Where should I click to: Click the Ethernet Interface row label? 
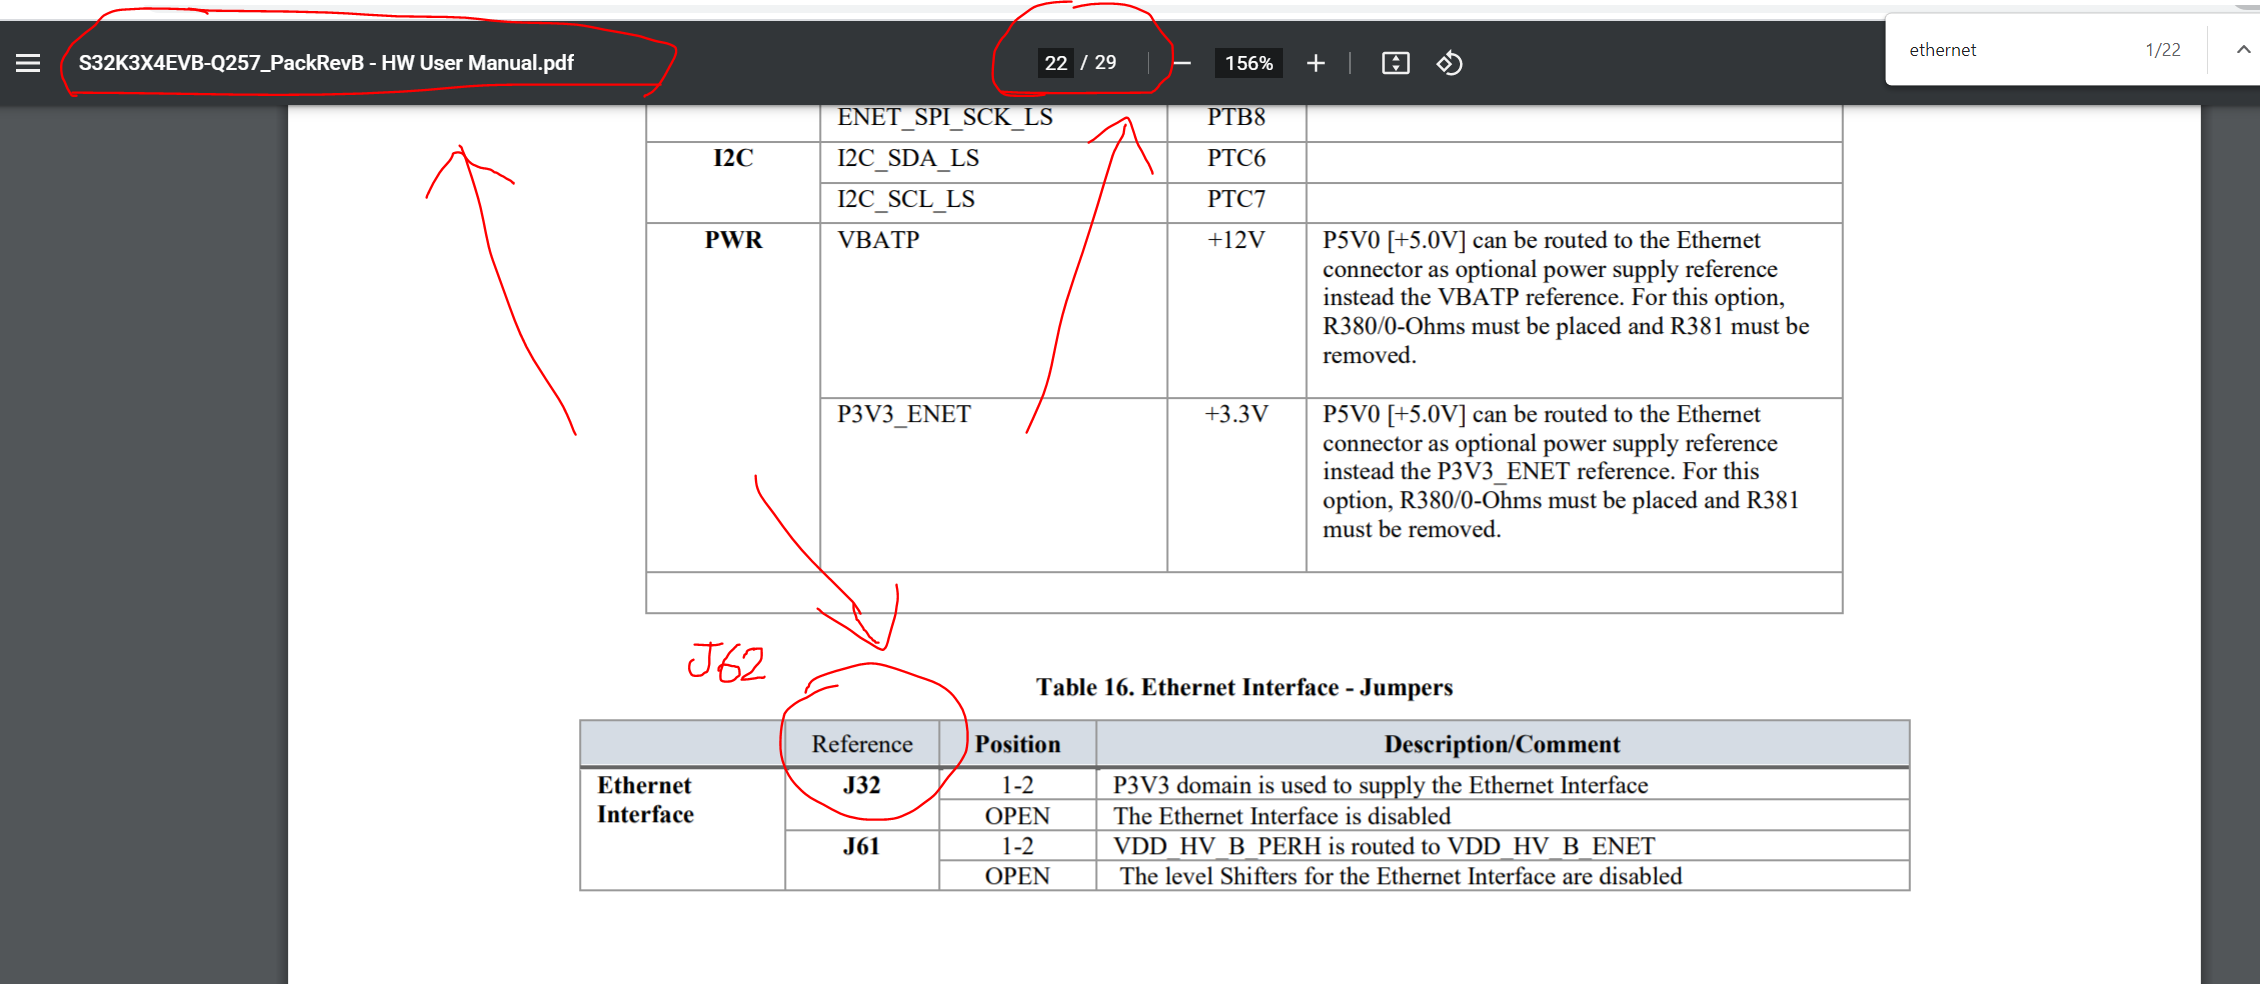(x=644, y=799)
